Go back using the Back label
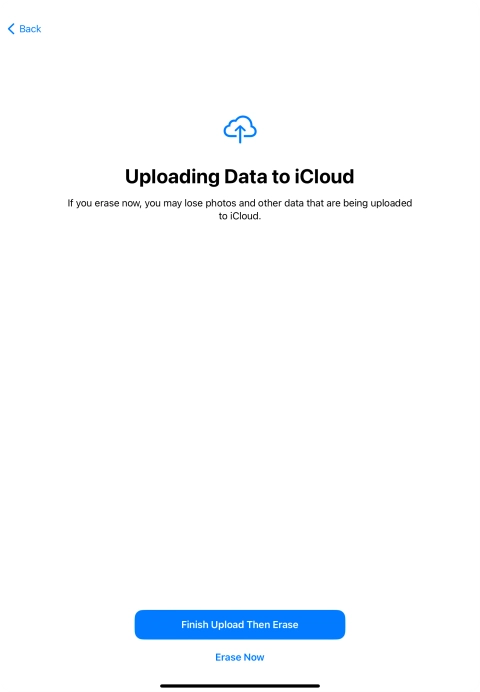 (30, 29)
